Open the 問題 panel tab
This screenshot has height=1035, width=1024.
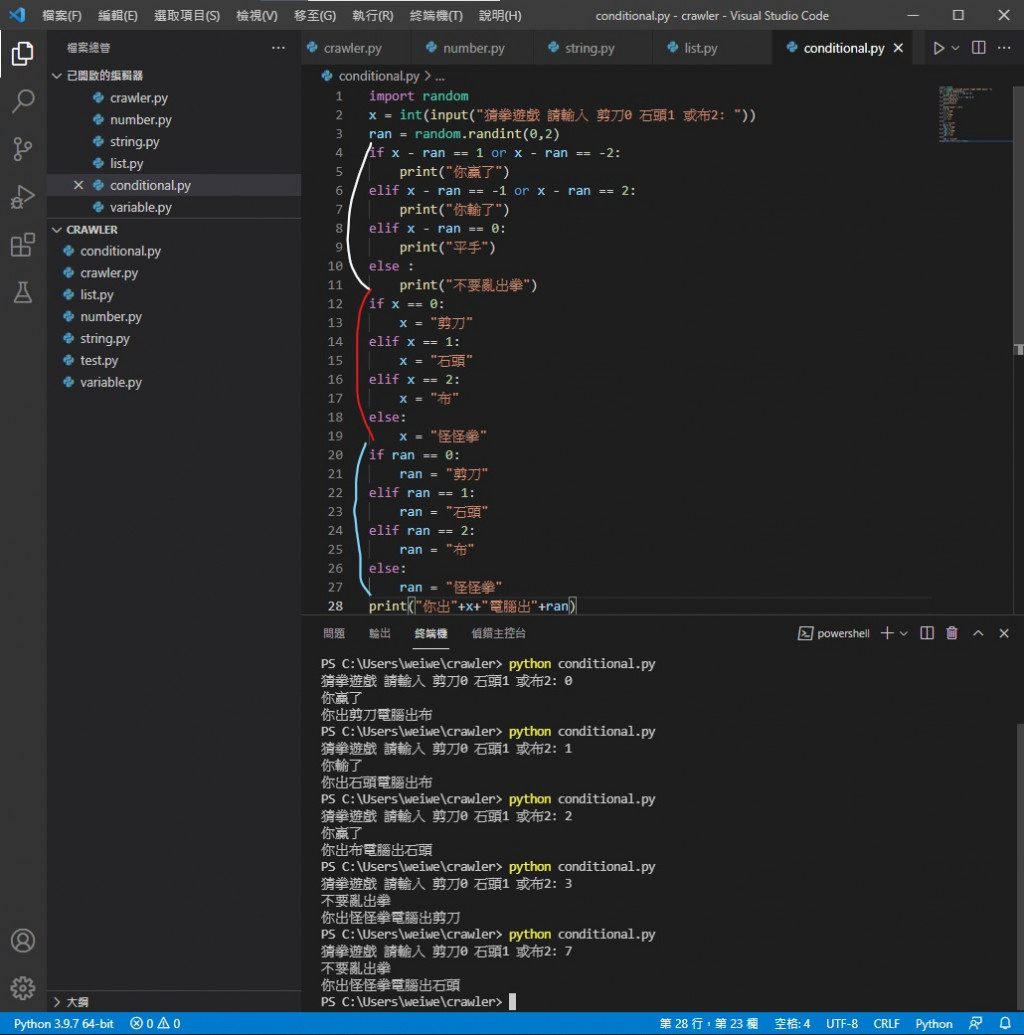[x=334, y=633]
